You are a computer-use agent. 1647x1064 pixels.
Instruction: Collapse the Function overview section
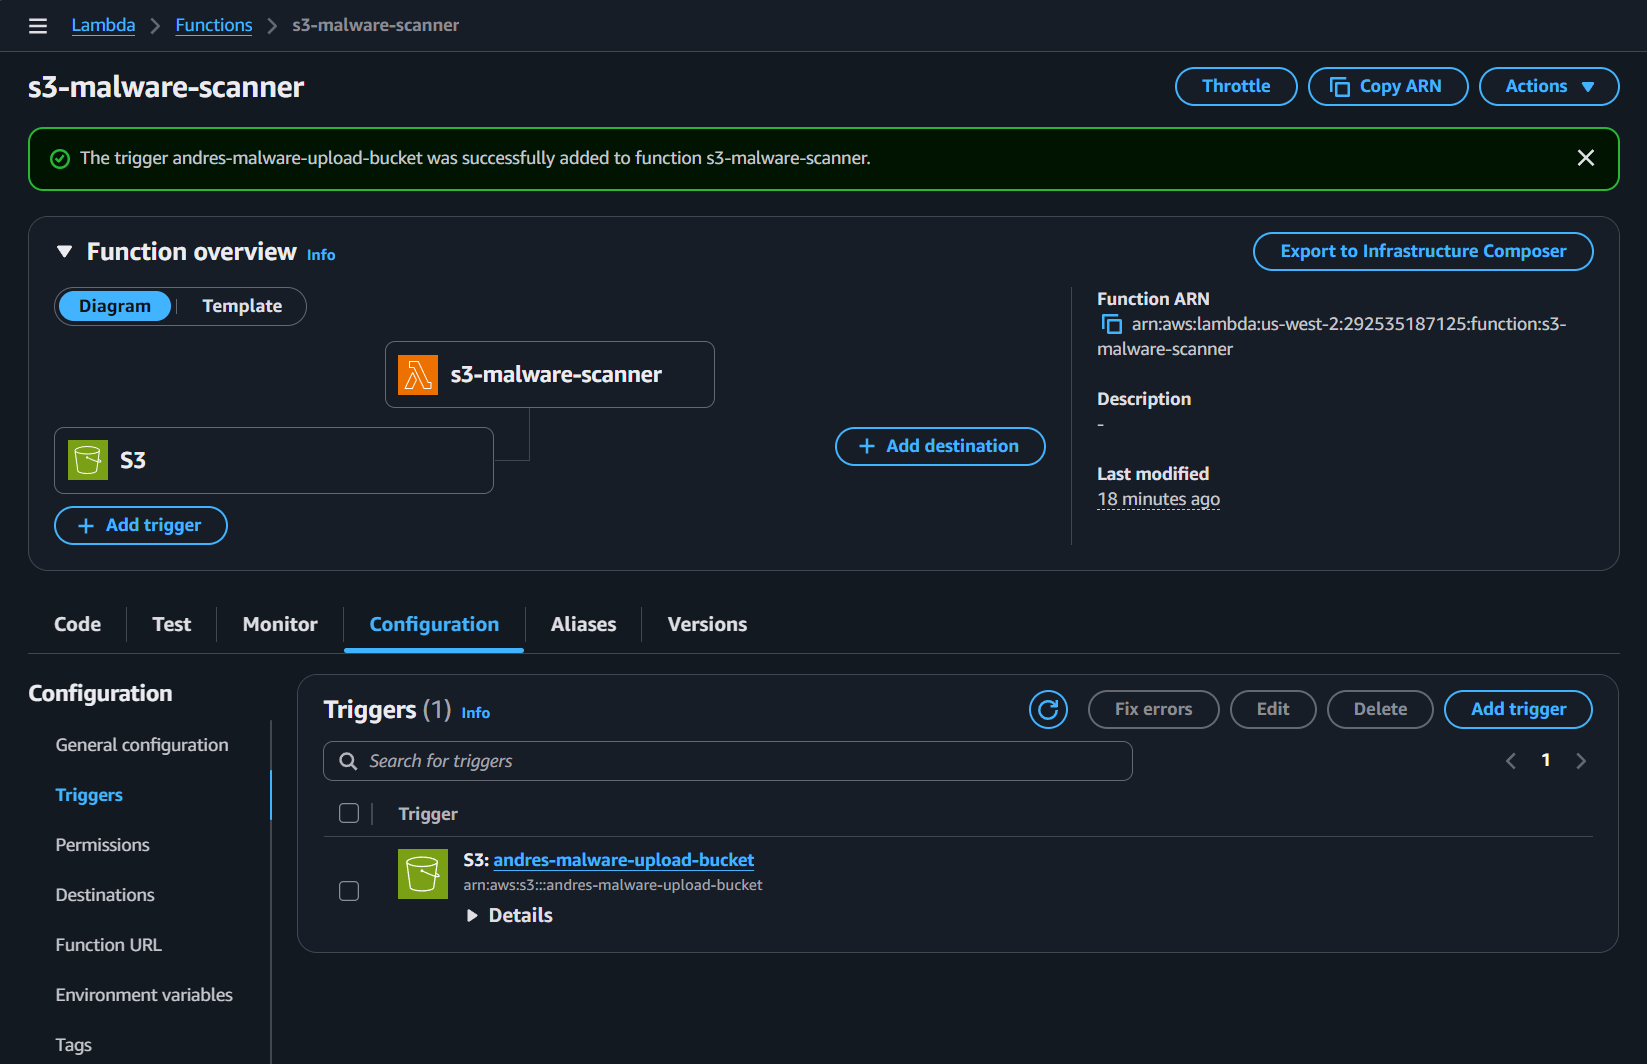(x=65, y=252)
